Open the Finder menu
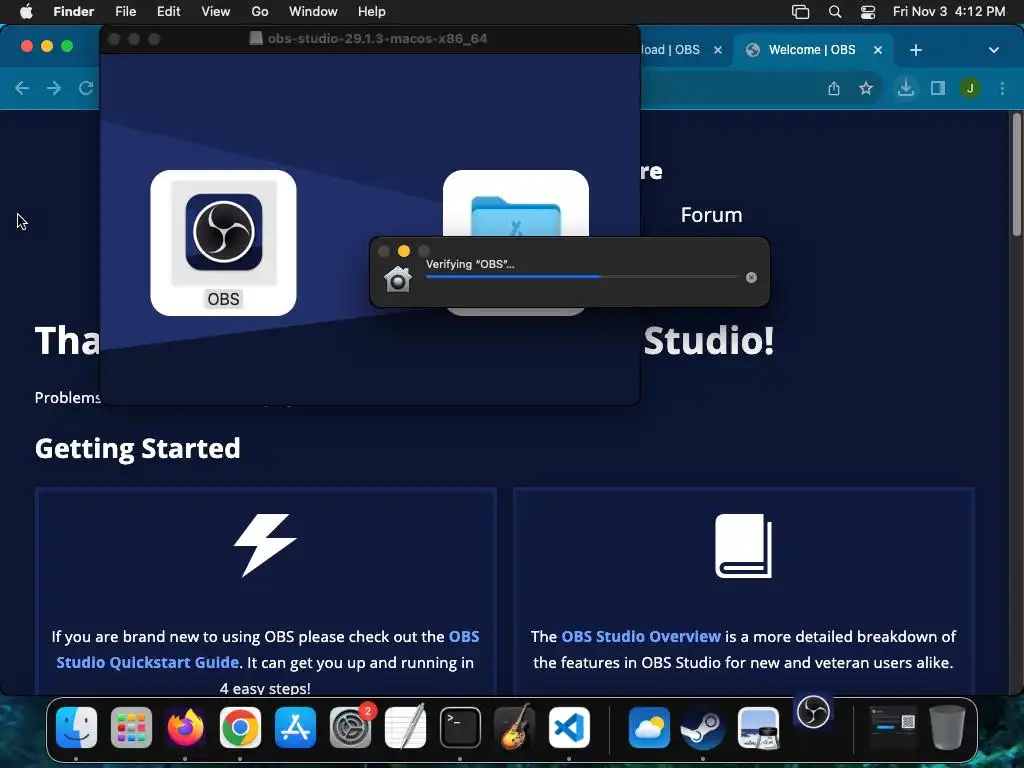The image size is (1024, 768). click(74, 12)
